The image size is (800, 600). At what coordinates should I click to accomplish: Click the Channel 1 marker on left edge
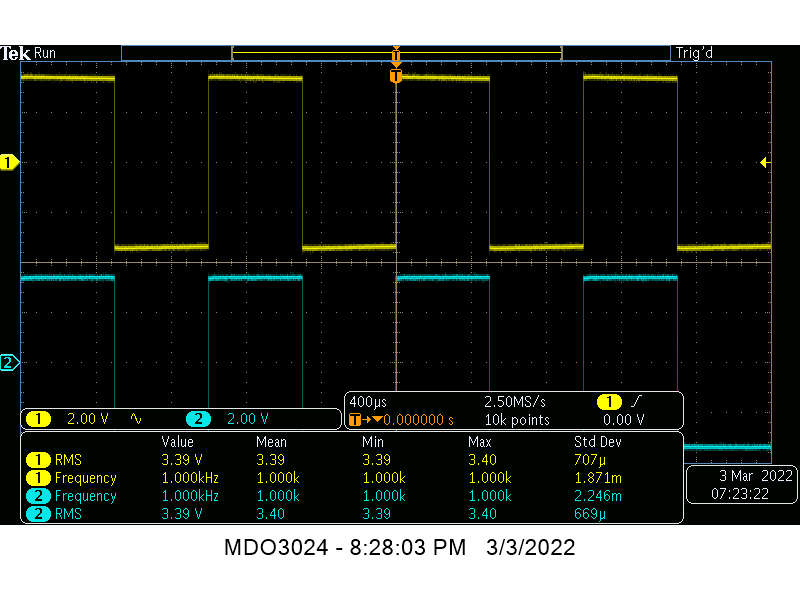pyautogui.click(x=8, y=162)
